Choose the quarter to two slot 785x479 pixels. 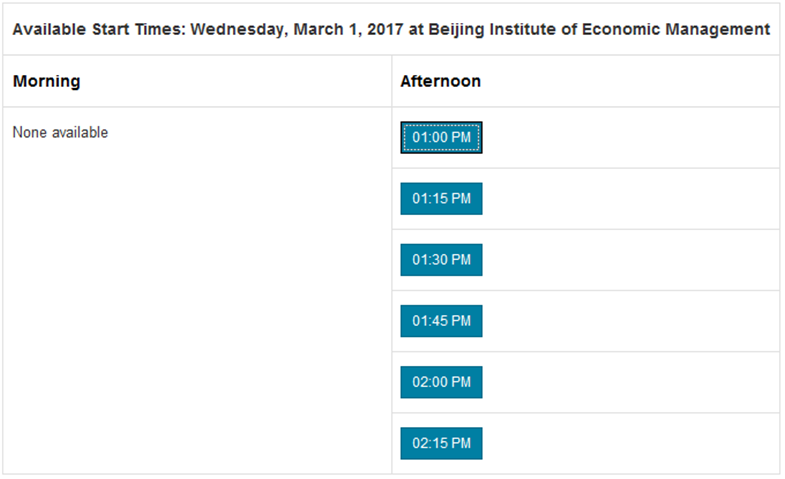(x=441, y=321)
